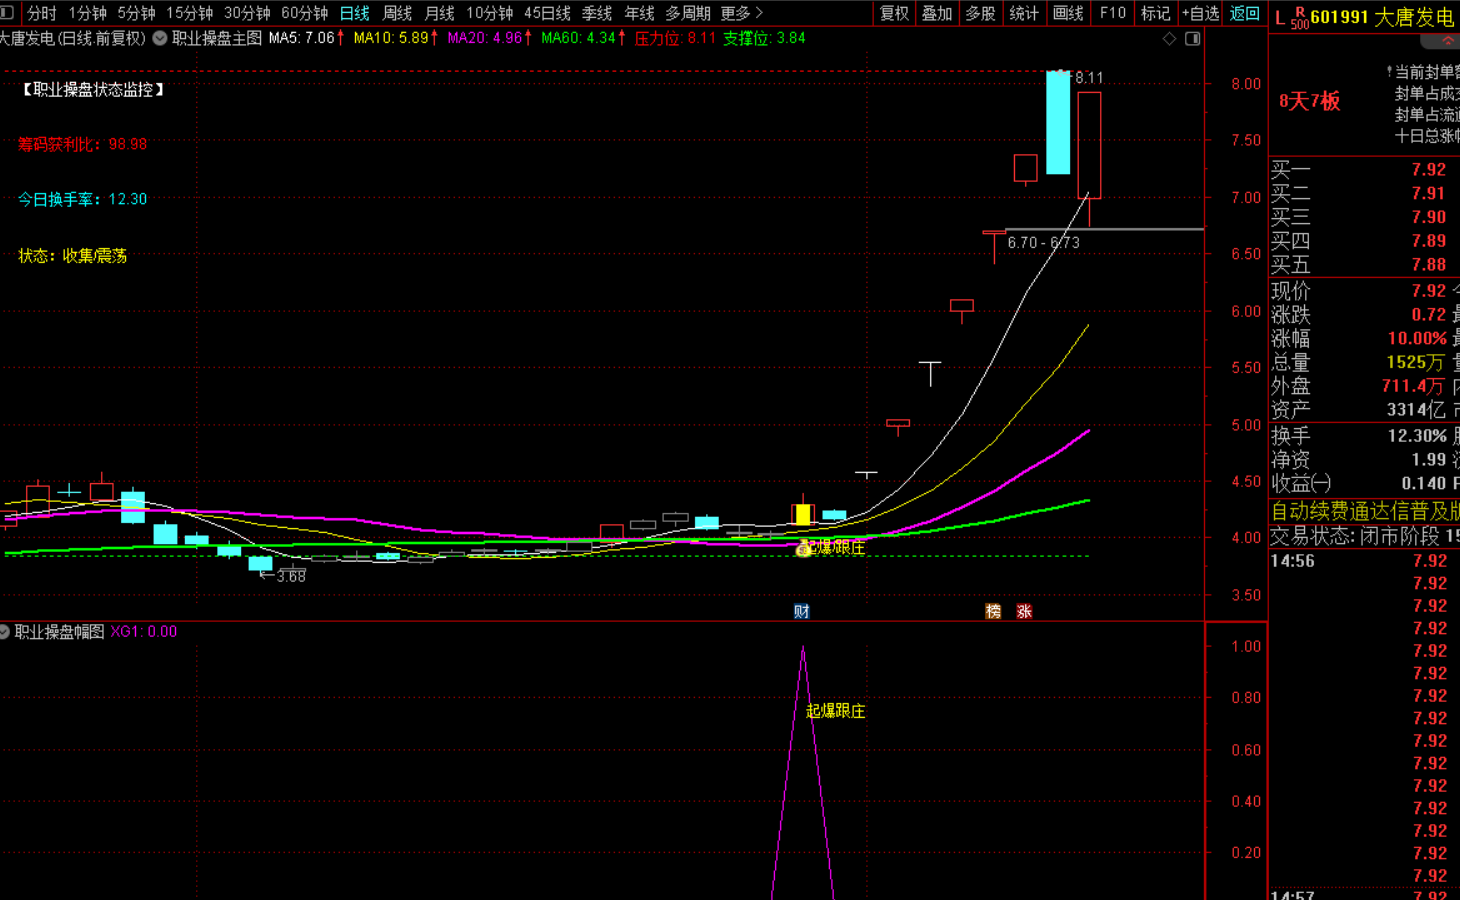Click the 返回 link
The image size is (1460, 900).
pyautogui.click(x=1245, y=13)
